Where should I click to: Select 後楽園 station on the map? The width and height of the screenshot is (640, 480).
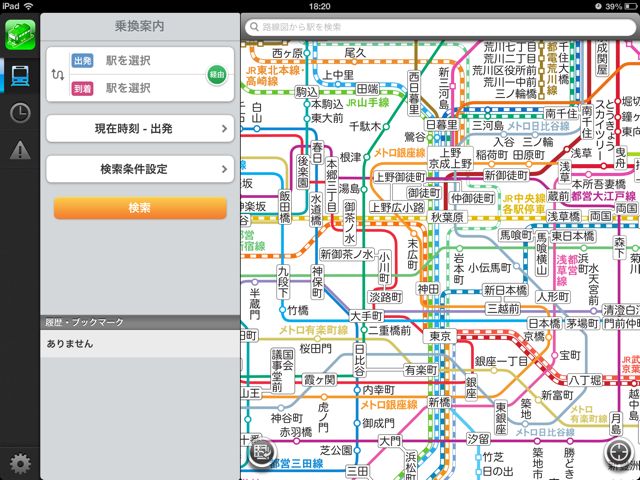pos(303,171)
